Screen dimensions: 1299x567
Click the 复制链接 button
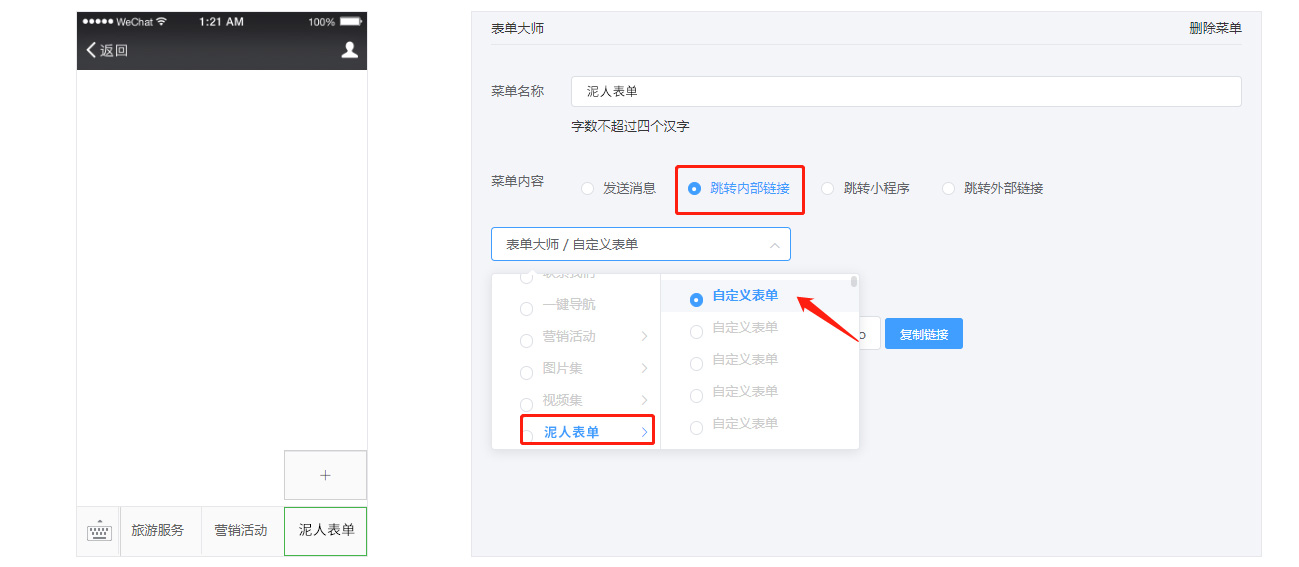[x=924, y=334]
